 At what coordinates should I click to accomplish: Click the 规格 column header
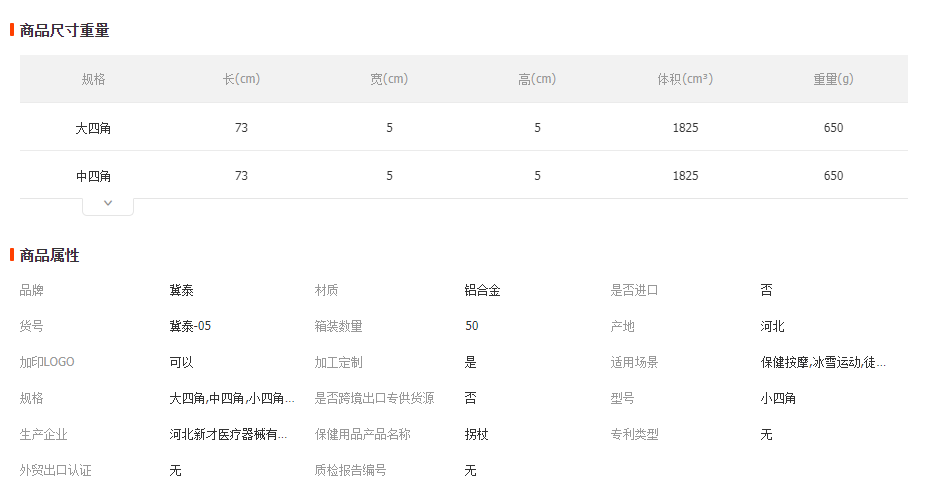(93, 79)
